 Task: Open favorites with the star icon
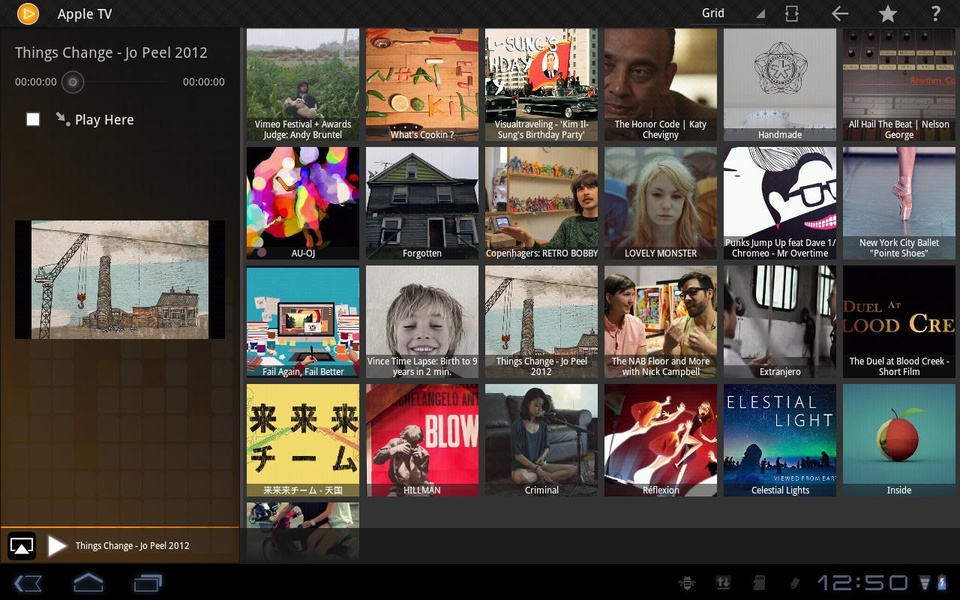[888, 13]
